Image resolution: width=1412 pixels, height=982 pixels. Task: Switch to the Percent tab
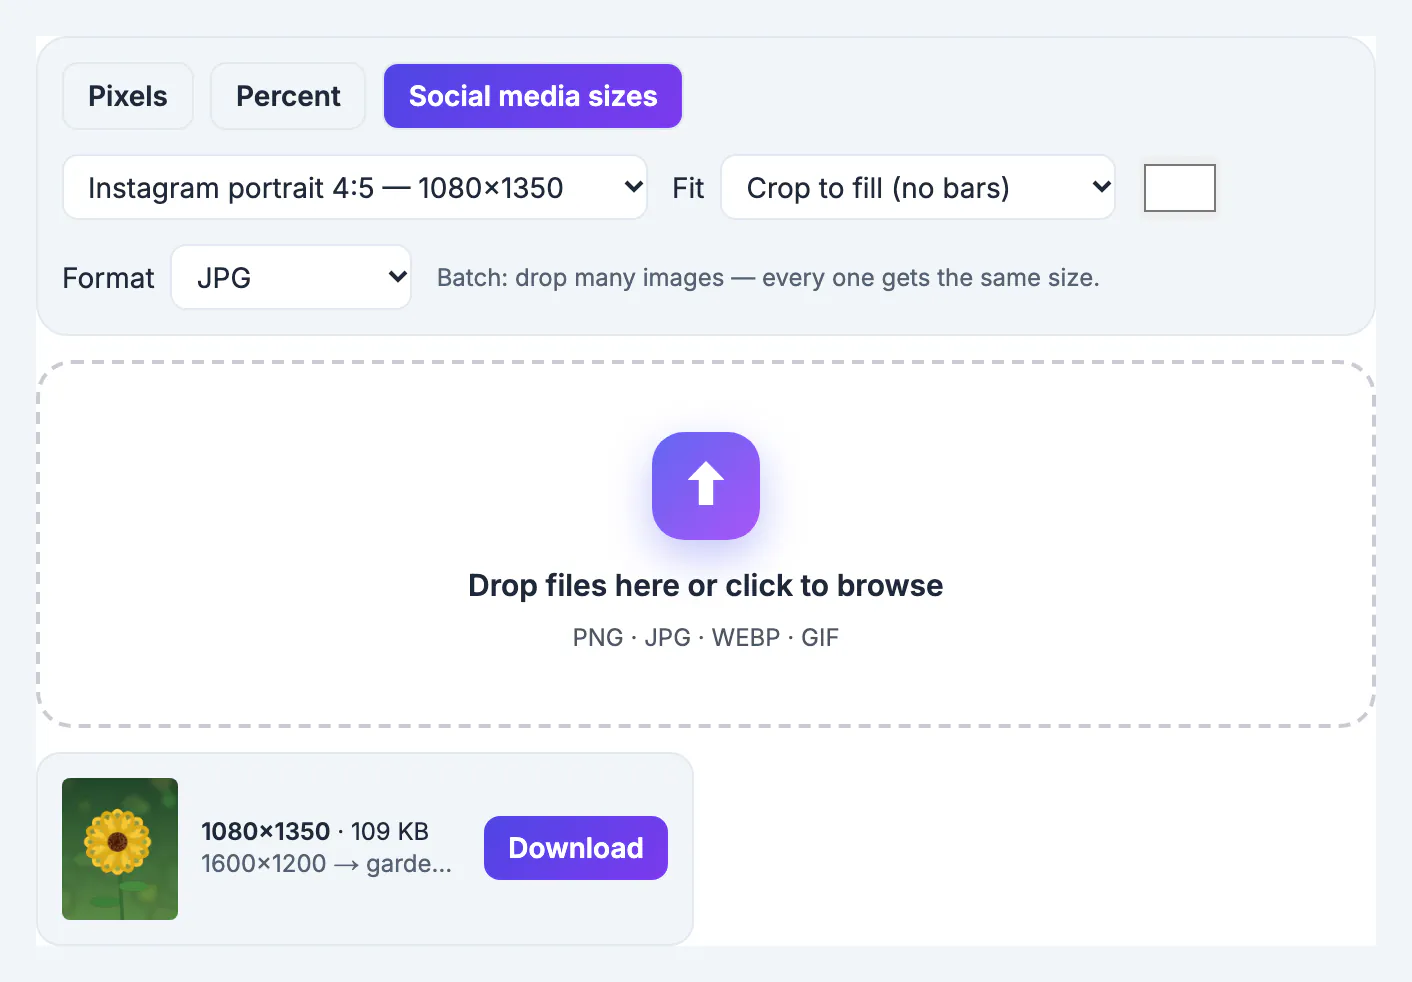click(x=288, y=96)
